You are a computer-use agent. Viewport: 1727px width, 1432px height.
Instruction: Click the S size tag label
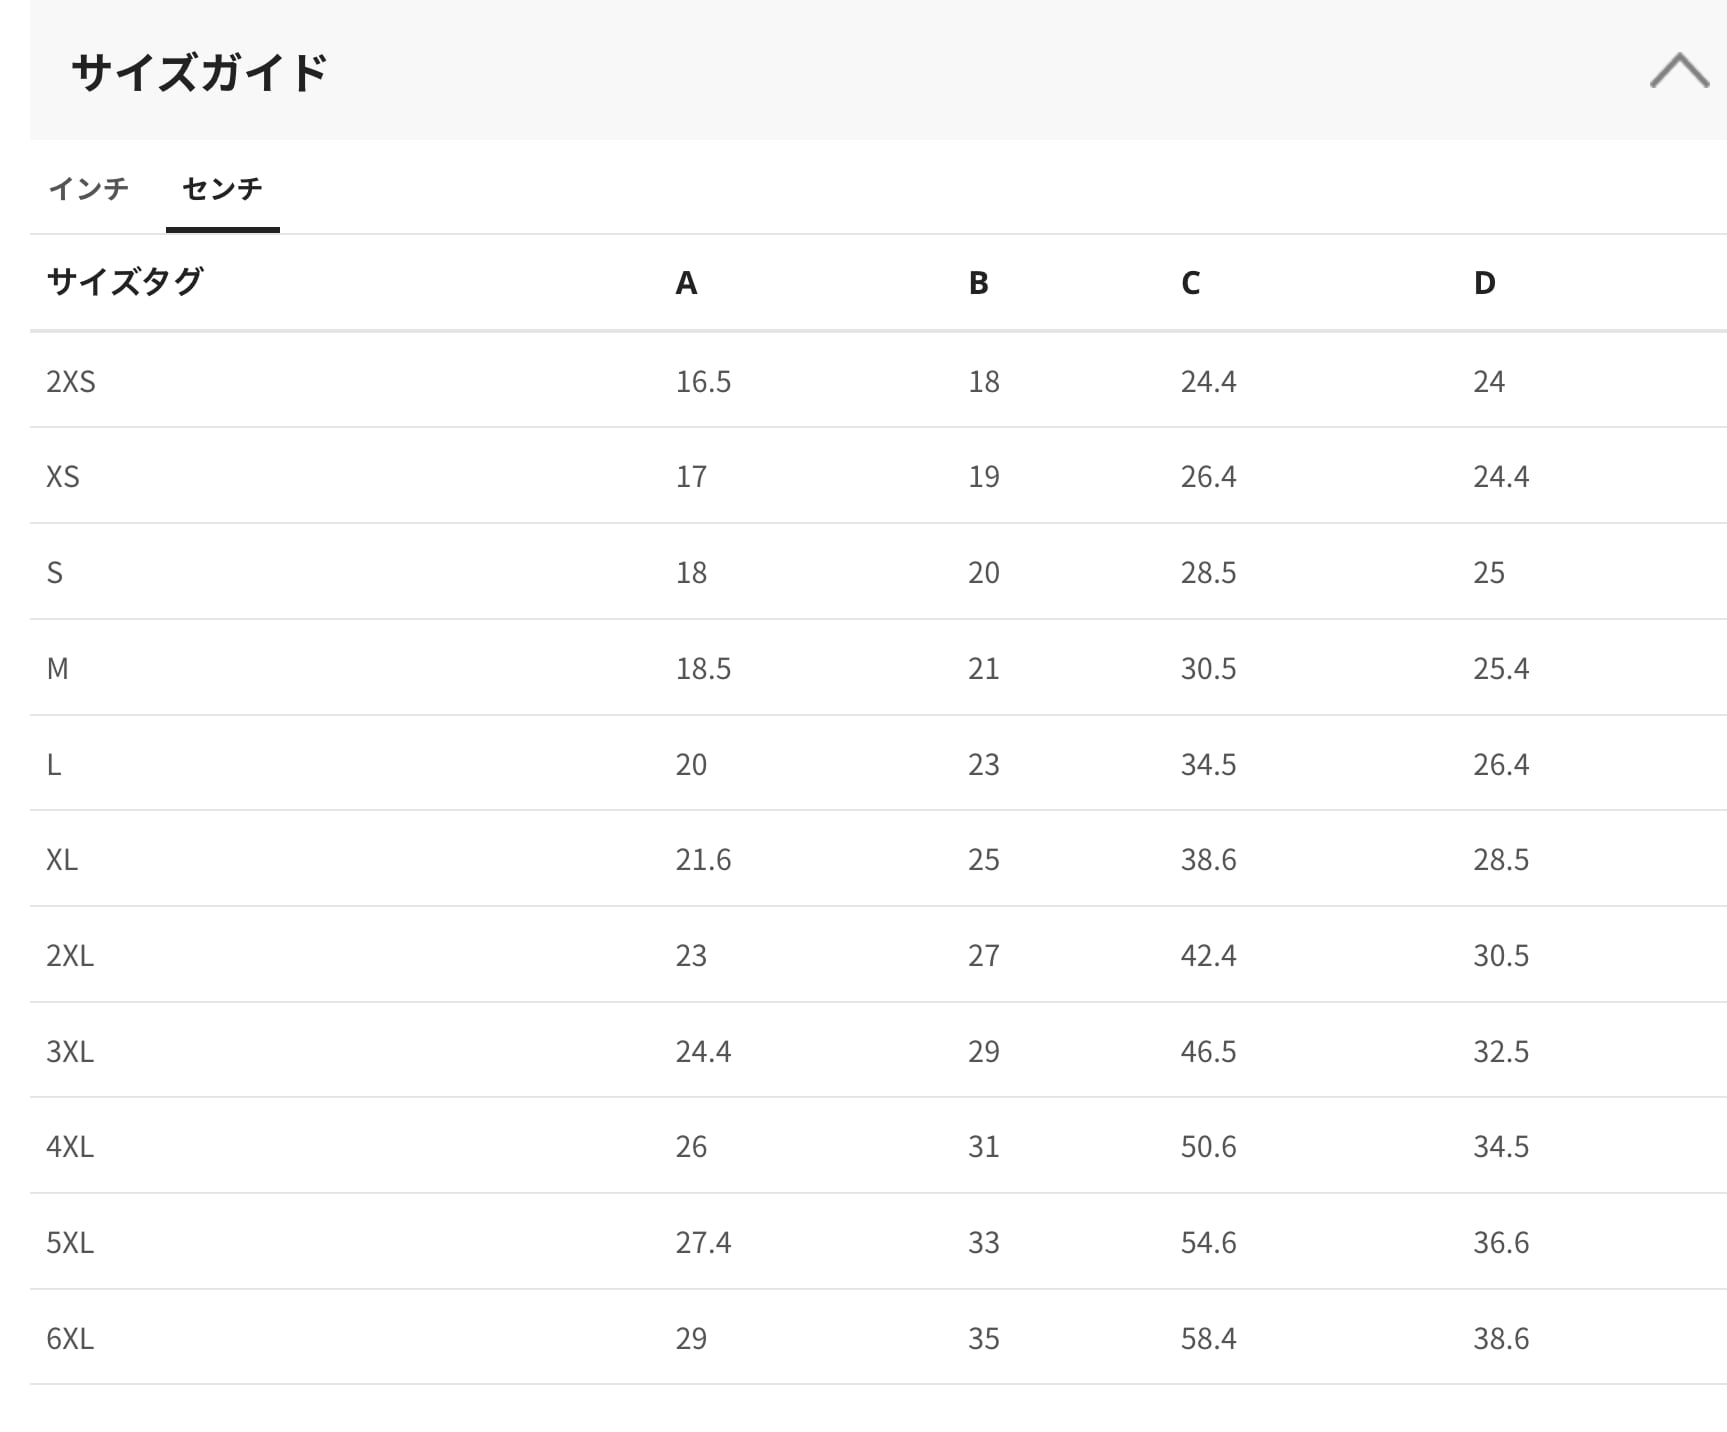pos(55,572)
